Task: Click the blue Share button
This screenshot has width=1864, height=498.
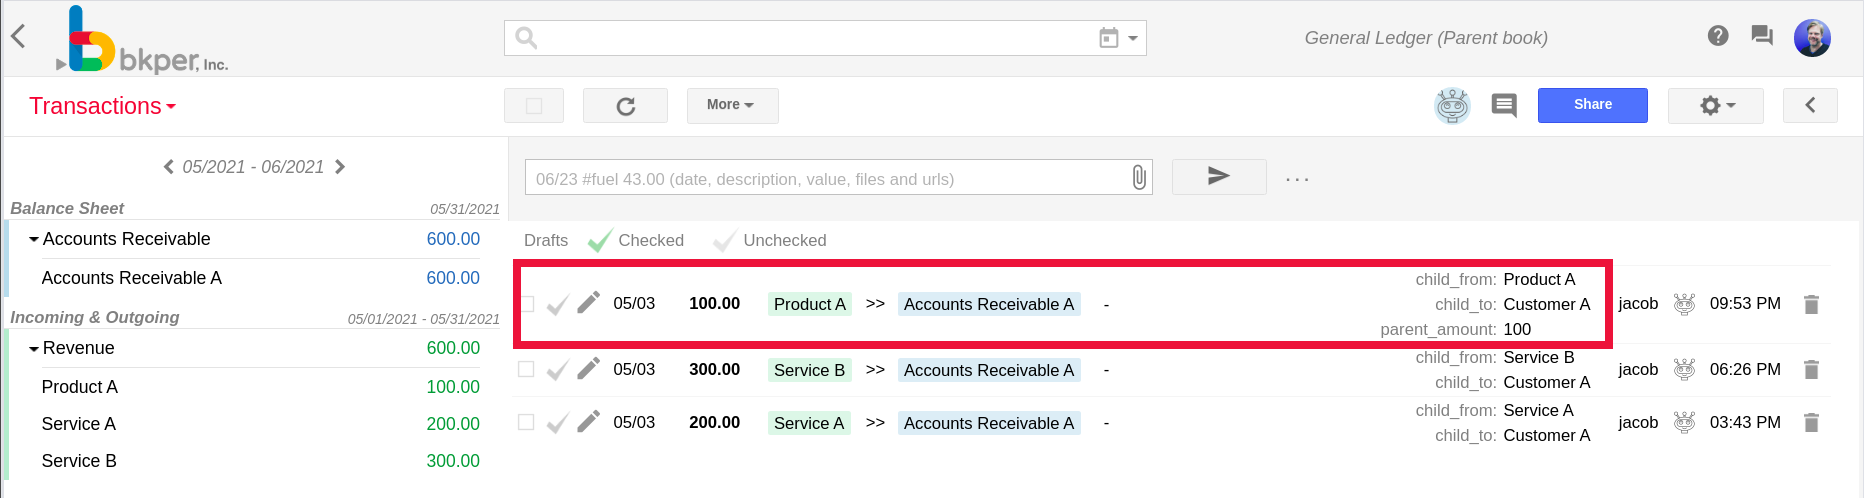Action: click(1593, 105)
